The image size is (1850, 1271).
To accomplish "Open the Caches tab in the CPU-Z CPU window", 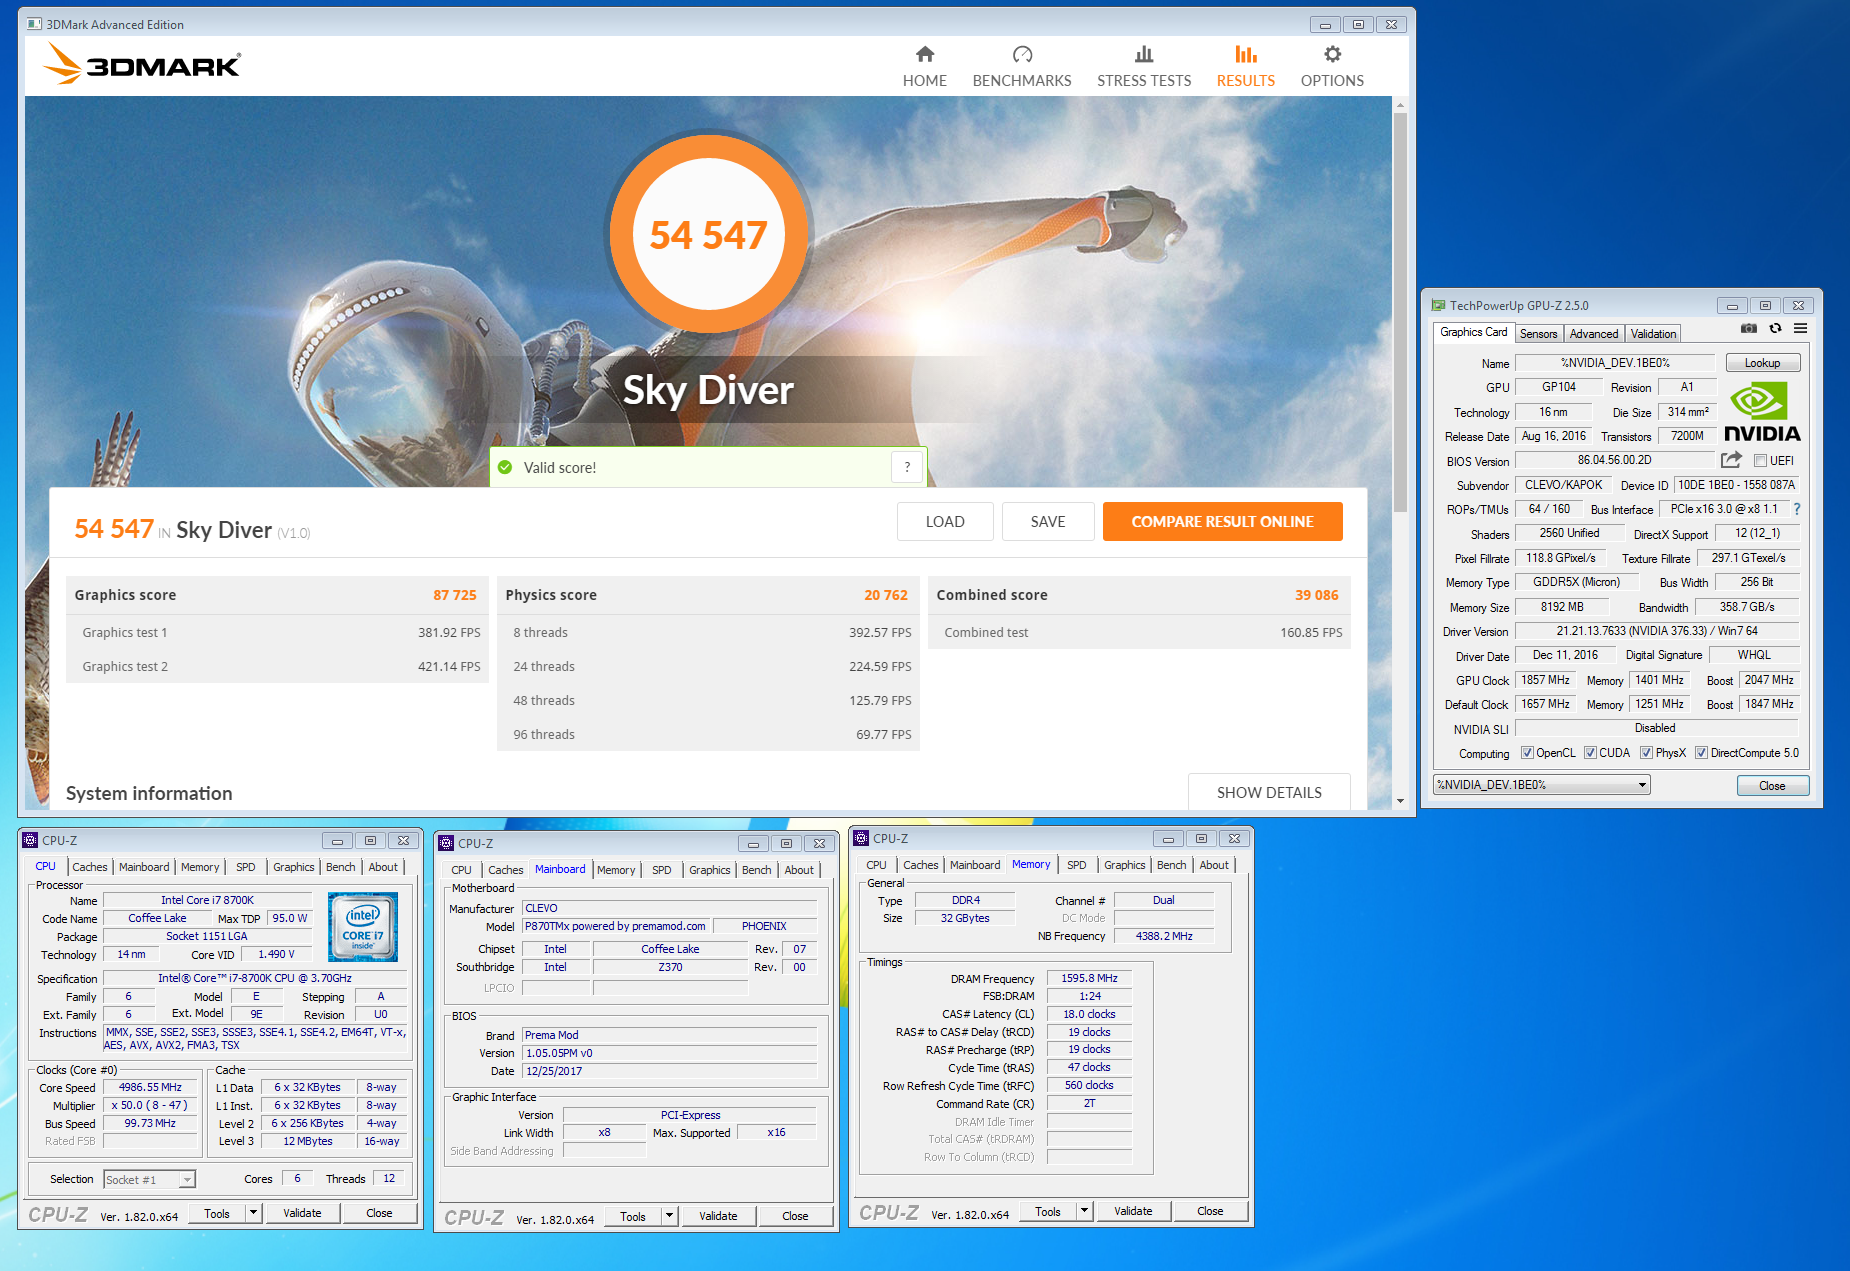I will [x=90, y=867].
